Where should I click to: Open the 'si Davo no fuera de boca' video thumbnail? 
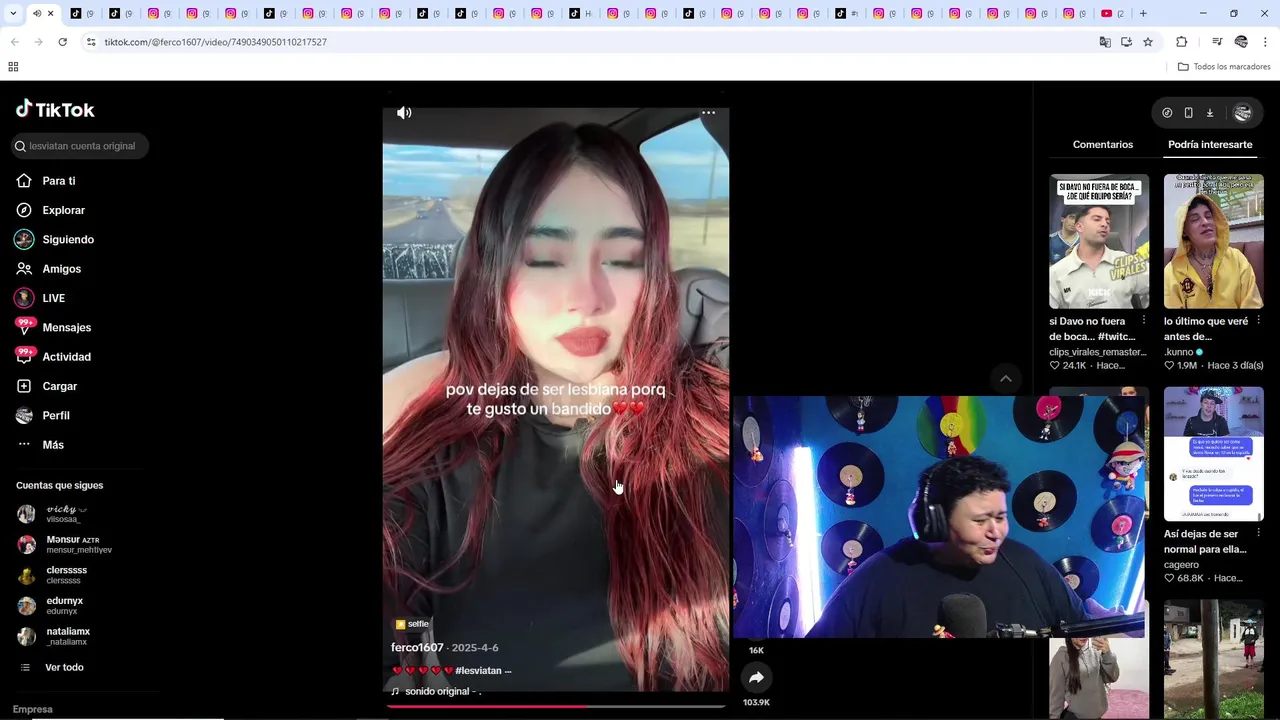1099,241
